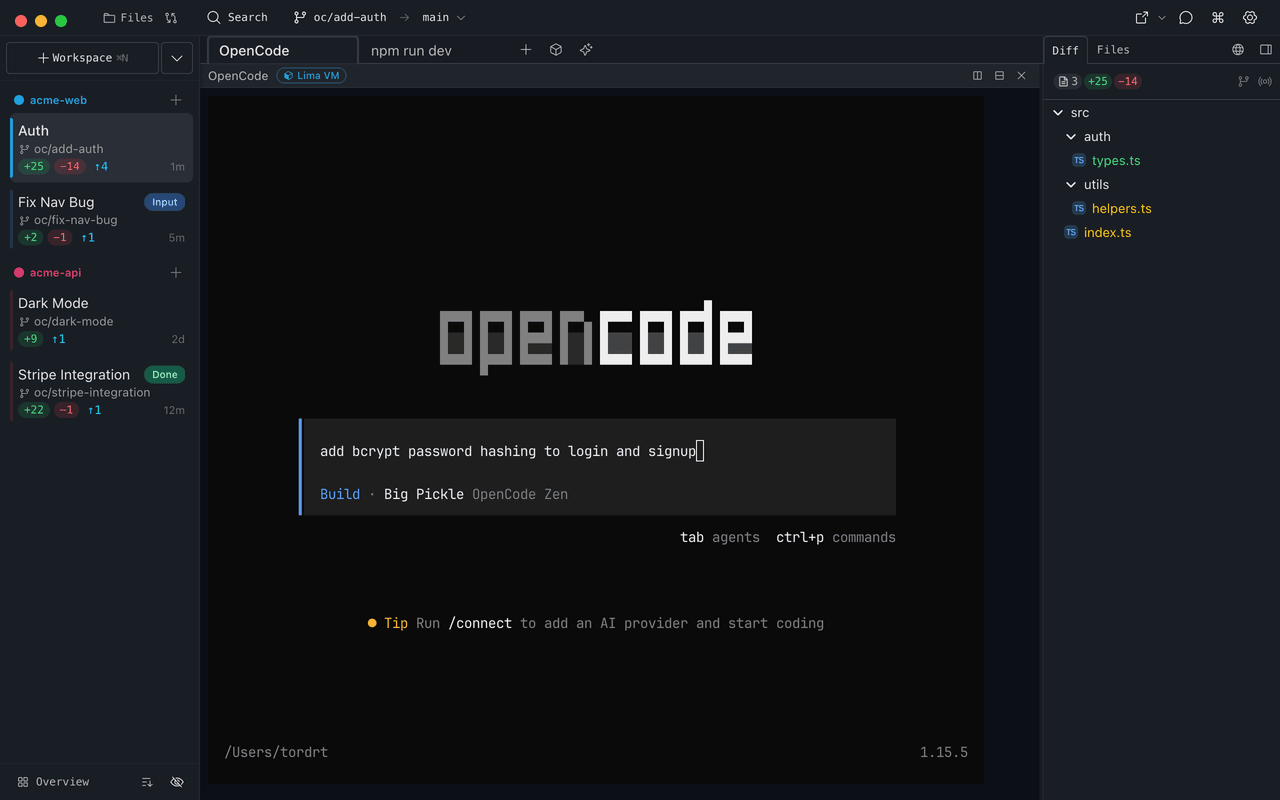This screenshot has height=800, width=1280.
Task: Open the chat bubble icon
Action: click(1186, 17)
